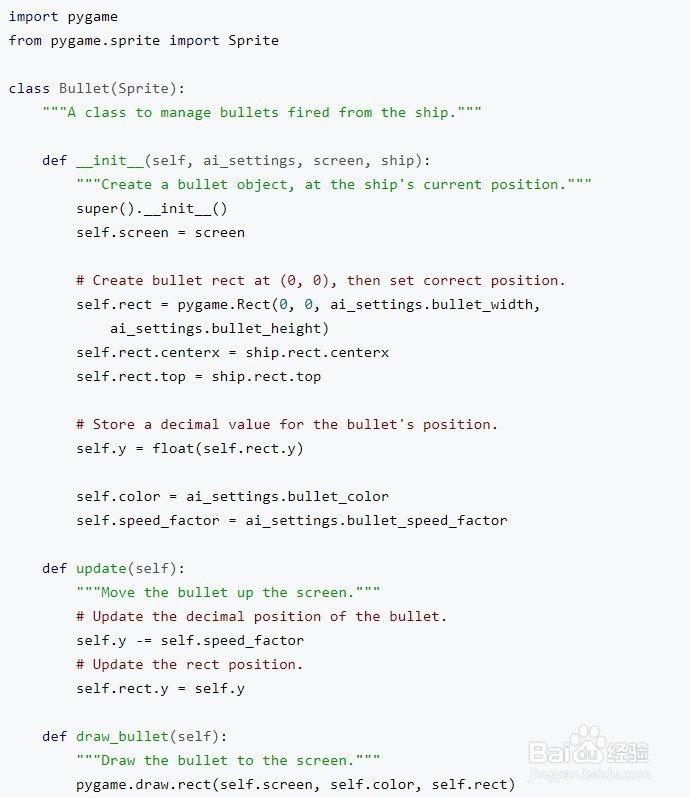Click the "class Bullet(Sprite):" definition
Screen dimensions: 690x798
(x=96, y=89)
